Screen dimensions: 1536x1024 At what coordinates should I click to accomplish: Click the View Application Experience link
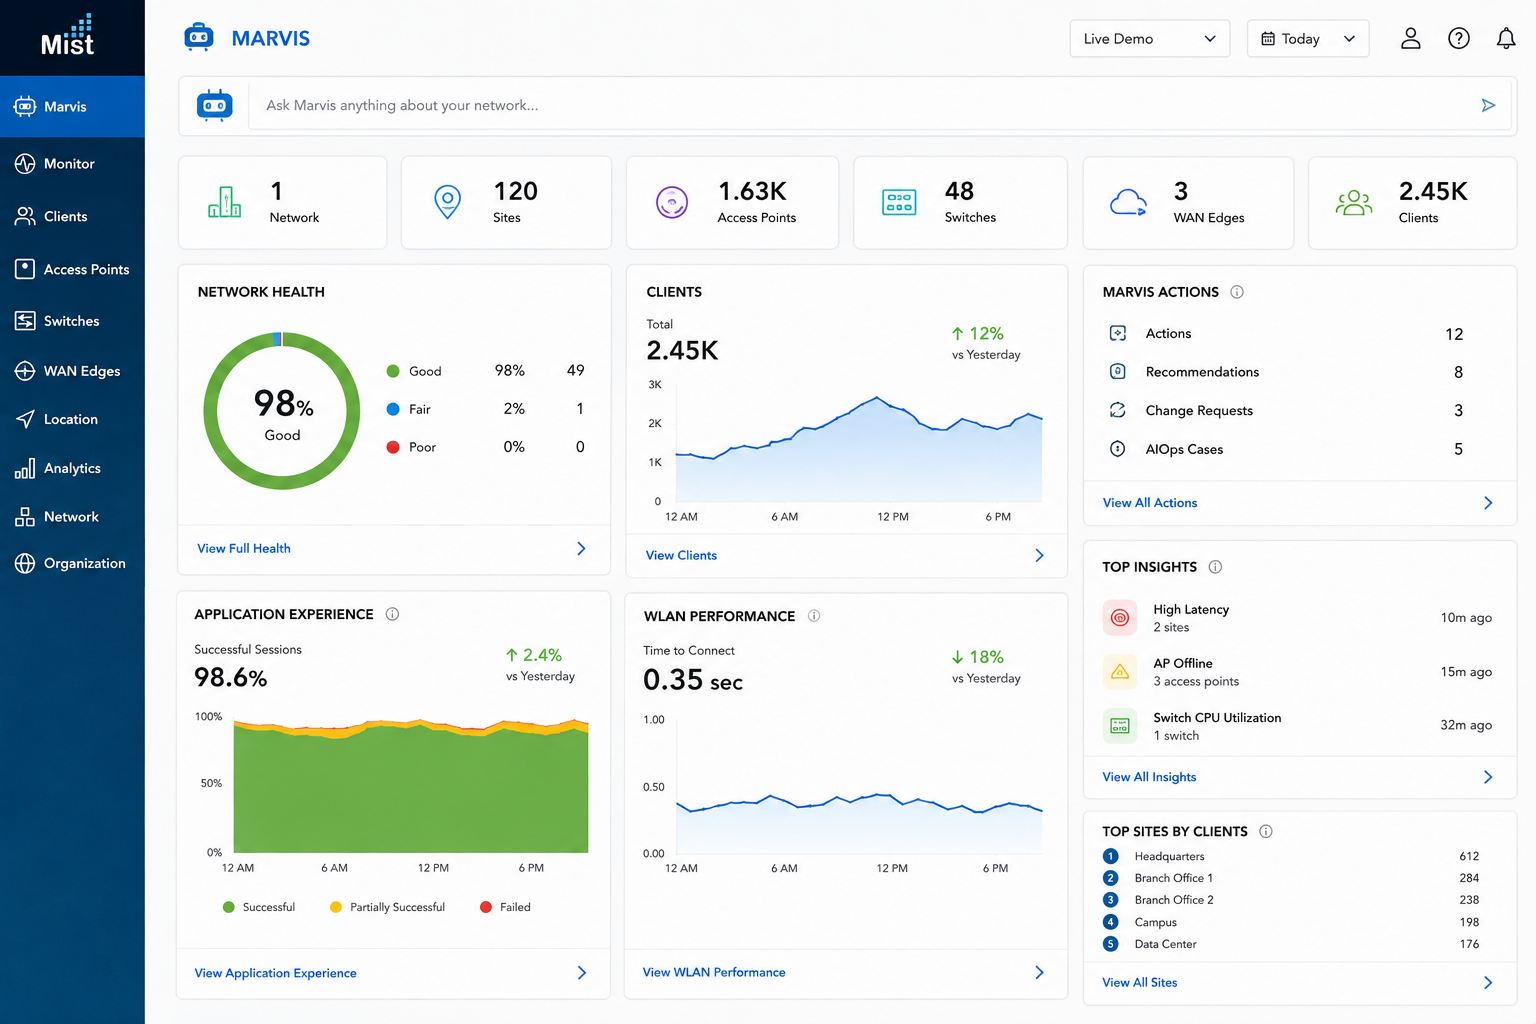coord(275,973)
